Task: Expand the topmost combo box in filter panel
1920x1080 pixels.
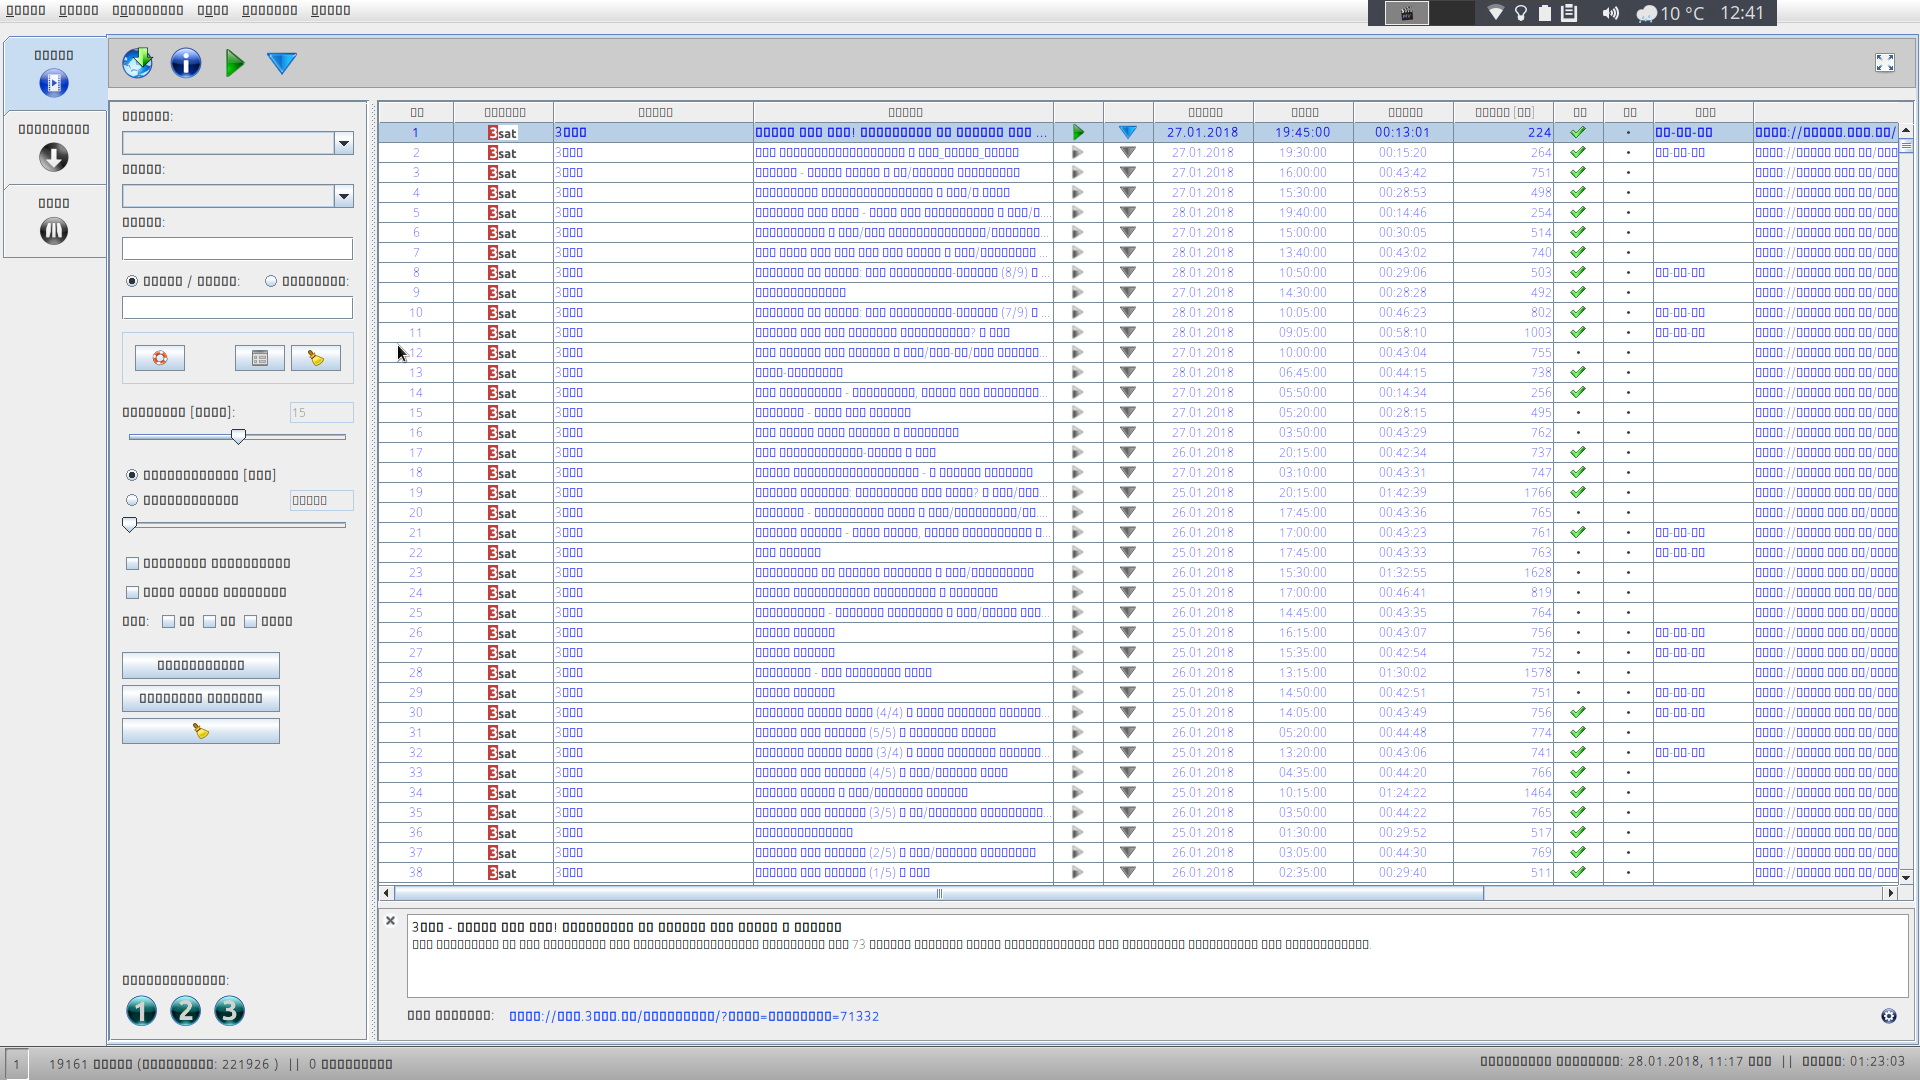Action: point(344,143)
